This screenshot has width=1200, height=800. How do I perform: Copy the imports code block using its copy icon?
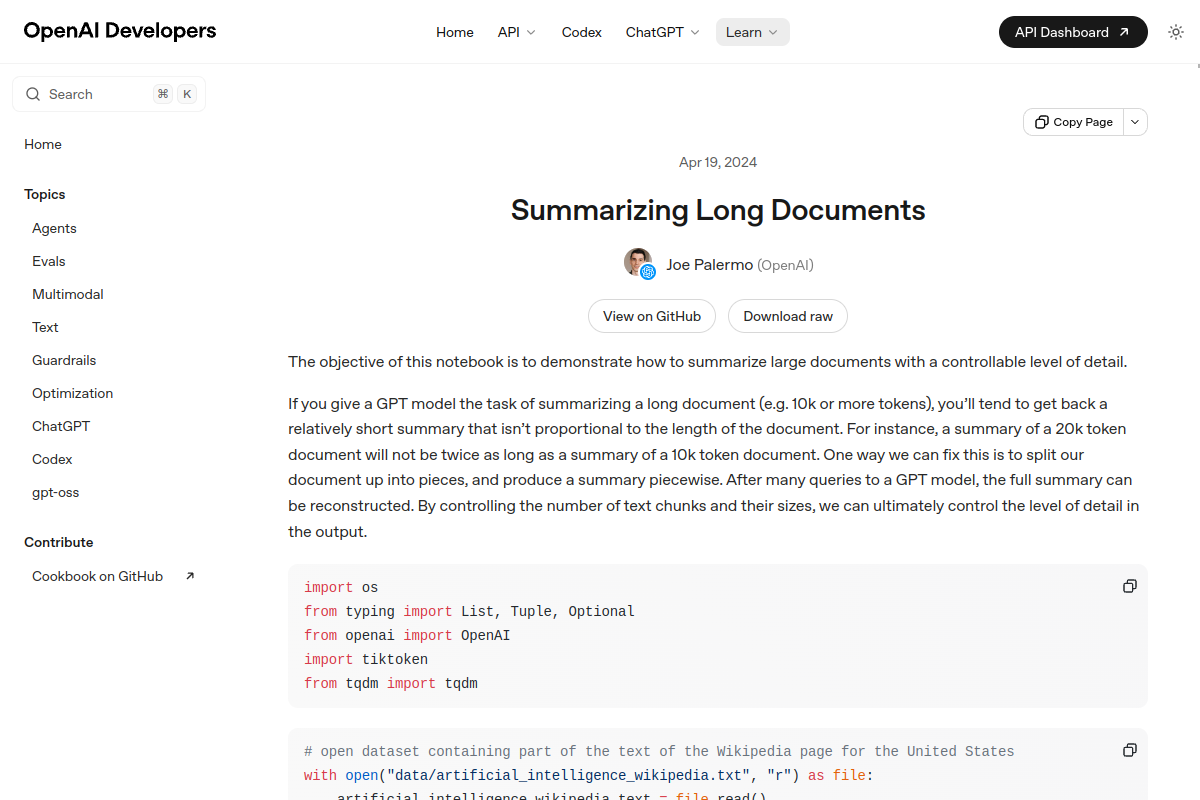pyautogui.click(x=1129, y=586)
